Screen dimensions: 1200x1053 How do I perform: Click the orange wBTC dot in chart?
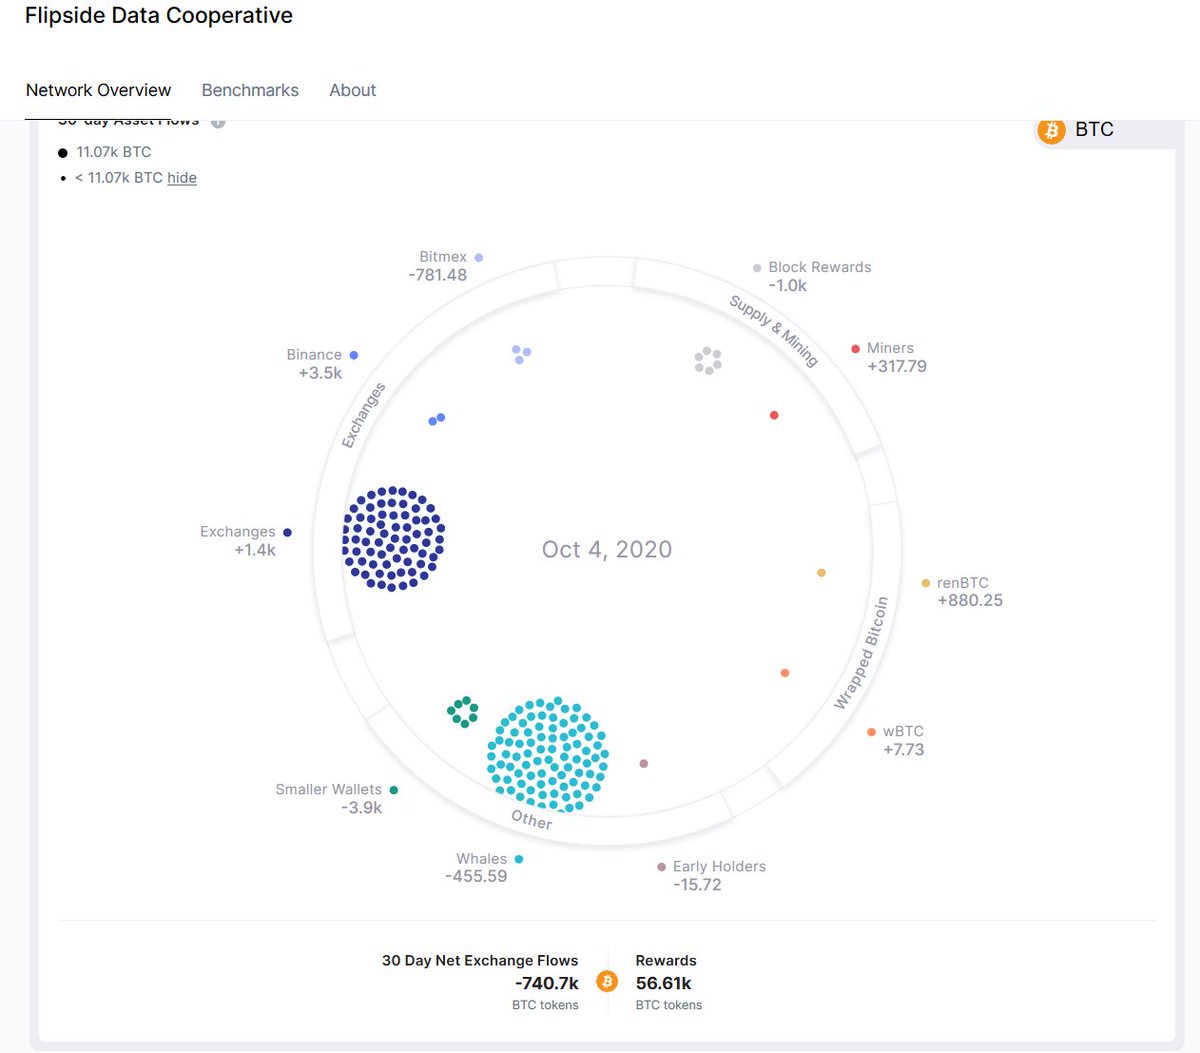(x=785, y=673)
